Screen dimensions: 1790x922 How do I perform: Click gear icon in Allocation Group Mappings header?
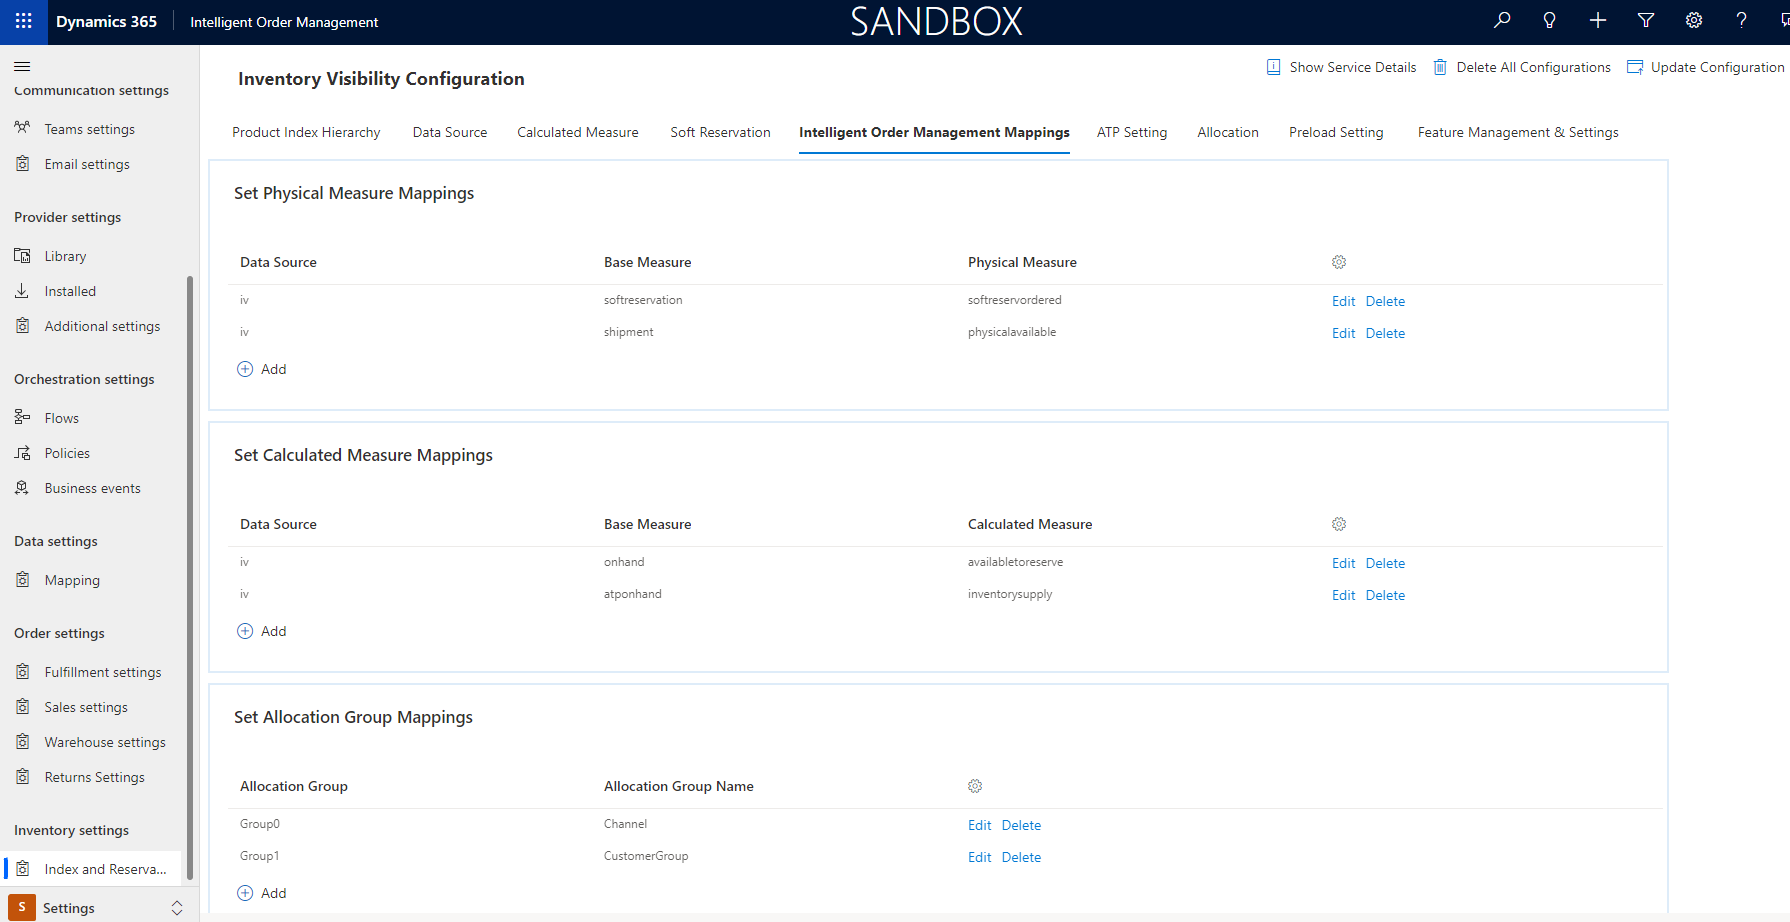975,786
